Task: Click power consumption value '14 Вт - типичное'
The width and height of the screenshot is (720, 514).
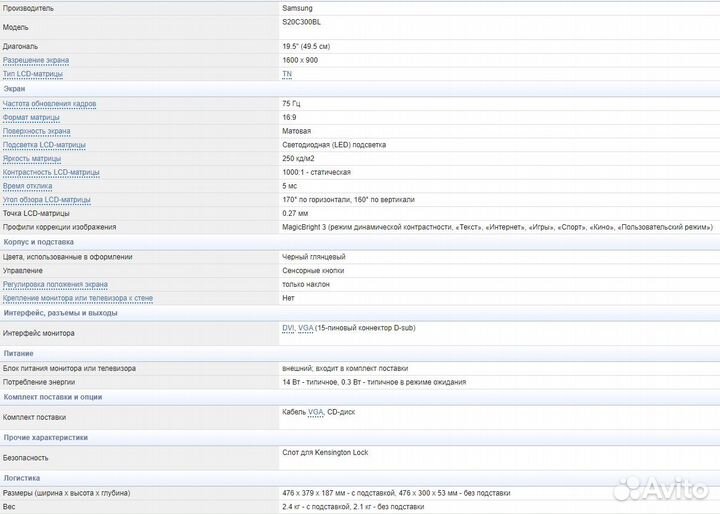Action: pyautogui.click(x=310, y=382)
